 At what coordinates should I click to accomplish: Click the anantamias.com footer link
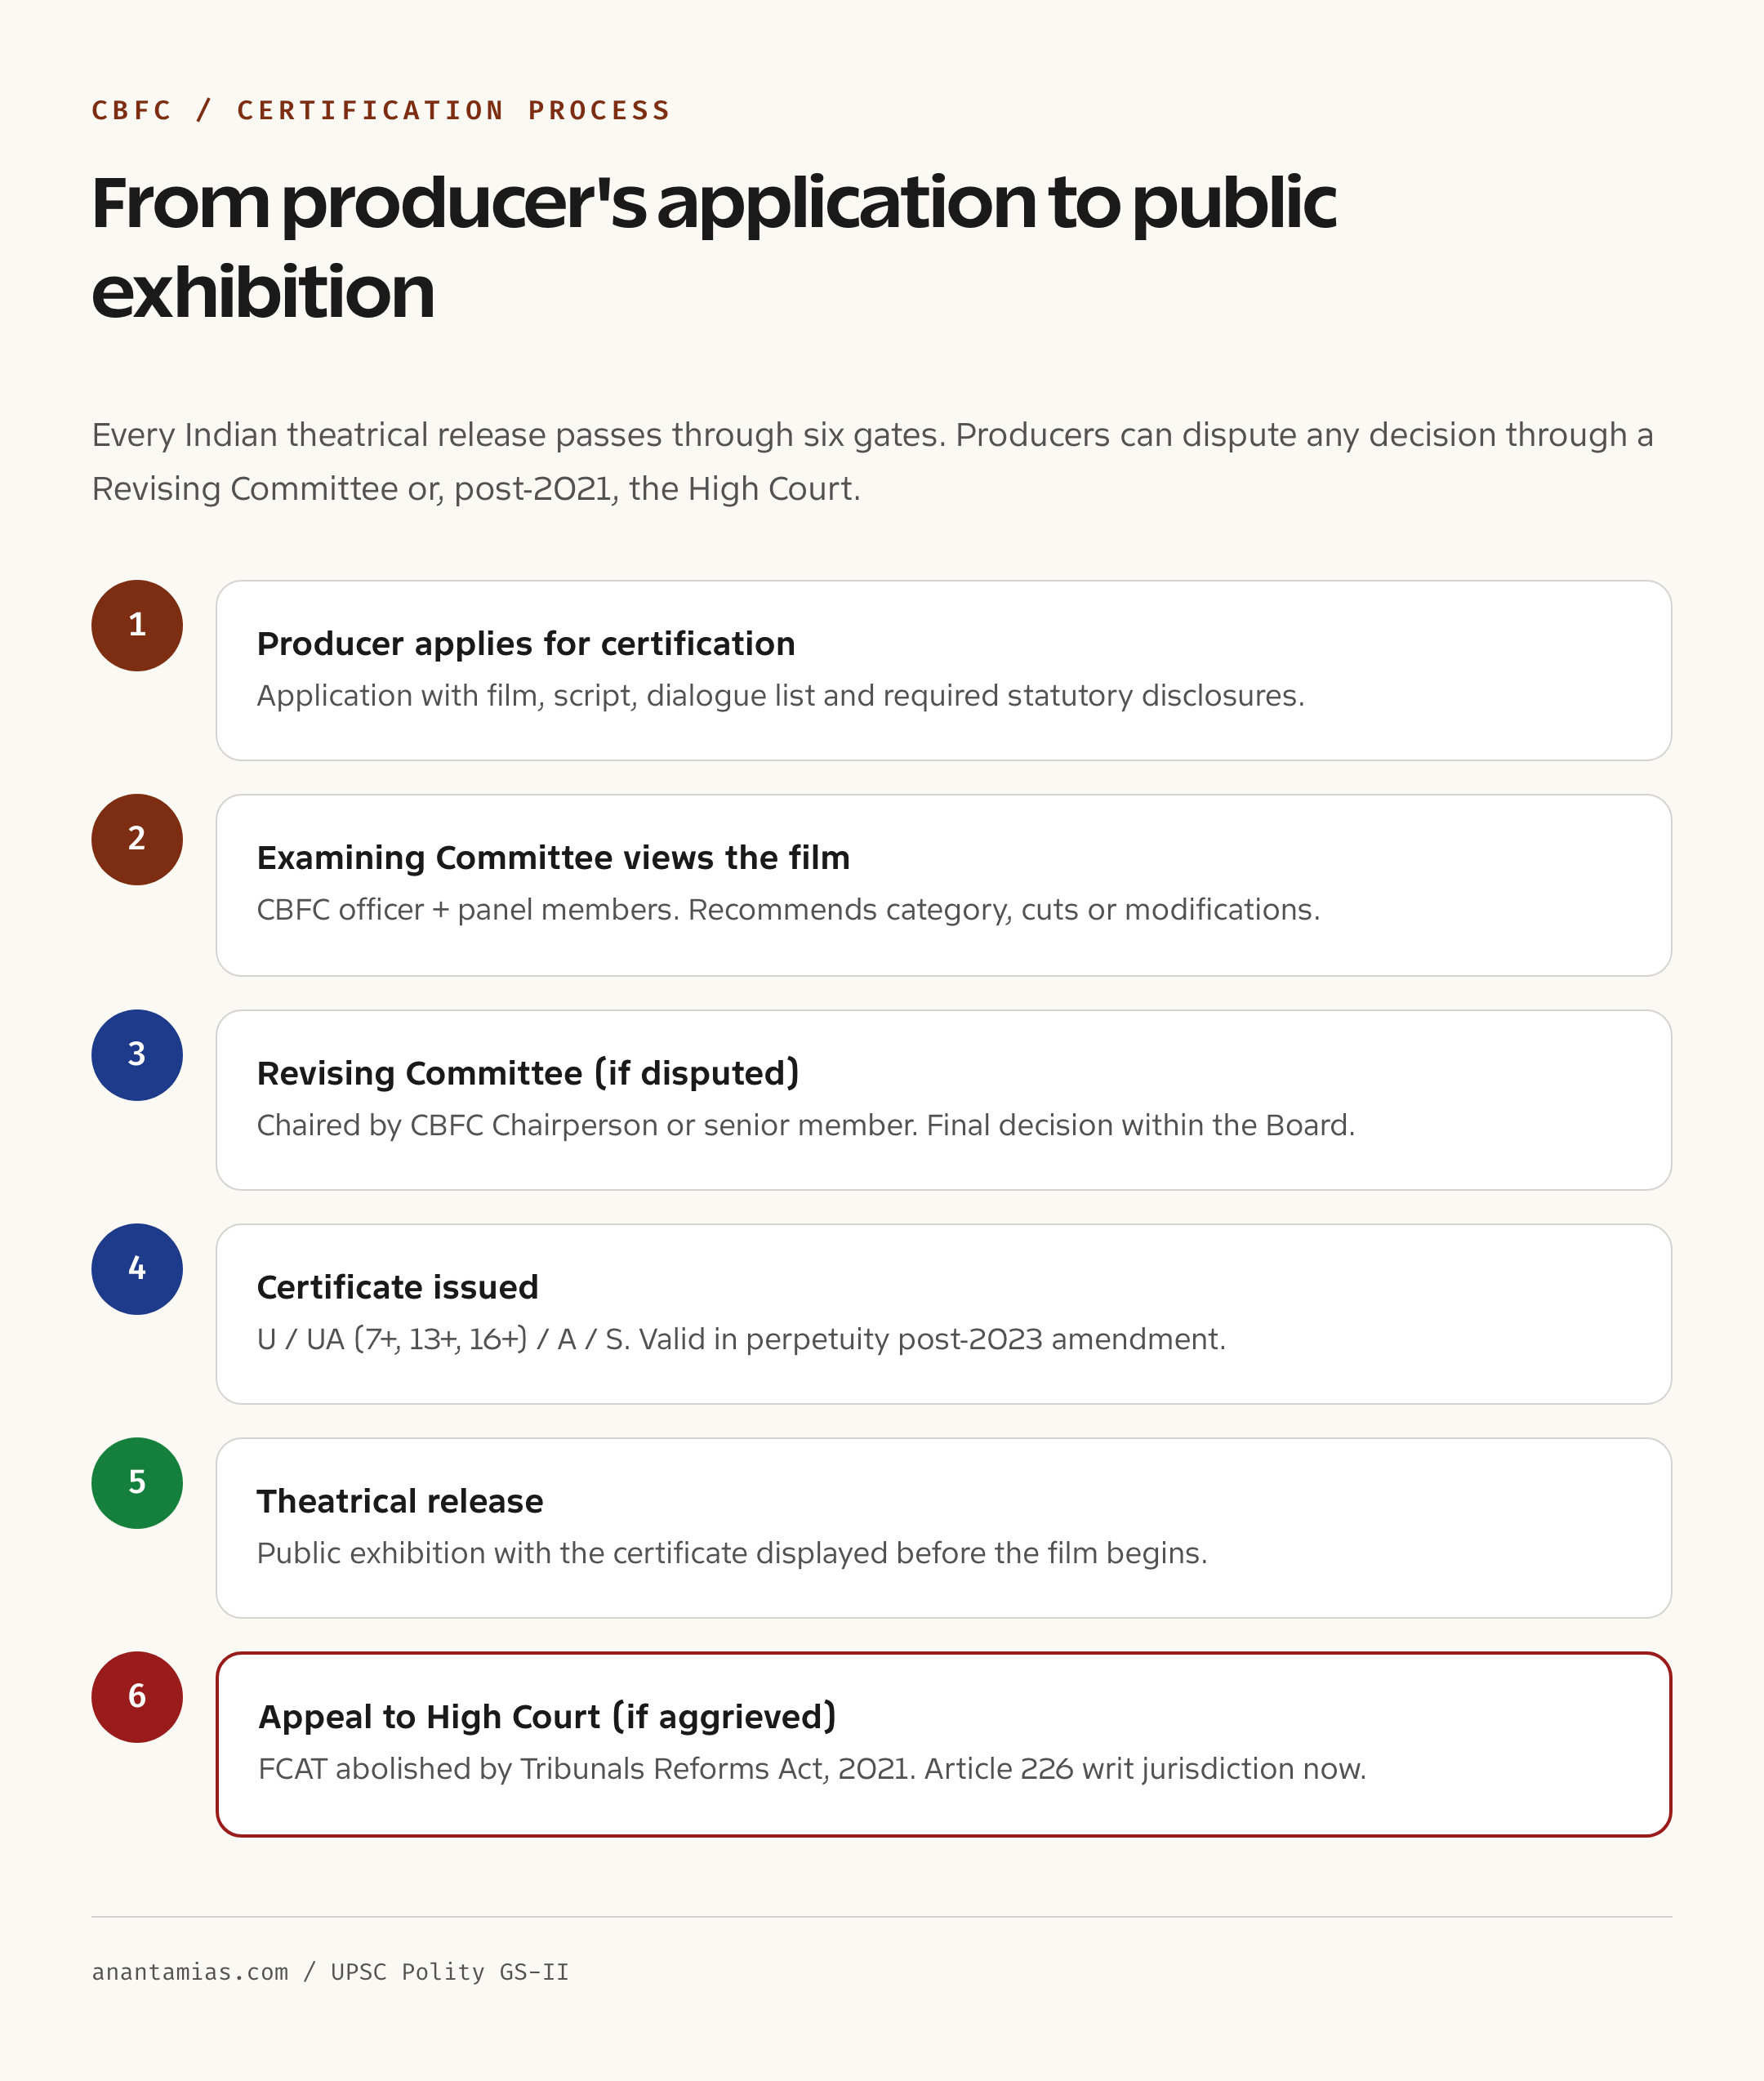[190, 1971]
